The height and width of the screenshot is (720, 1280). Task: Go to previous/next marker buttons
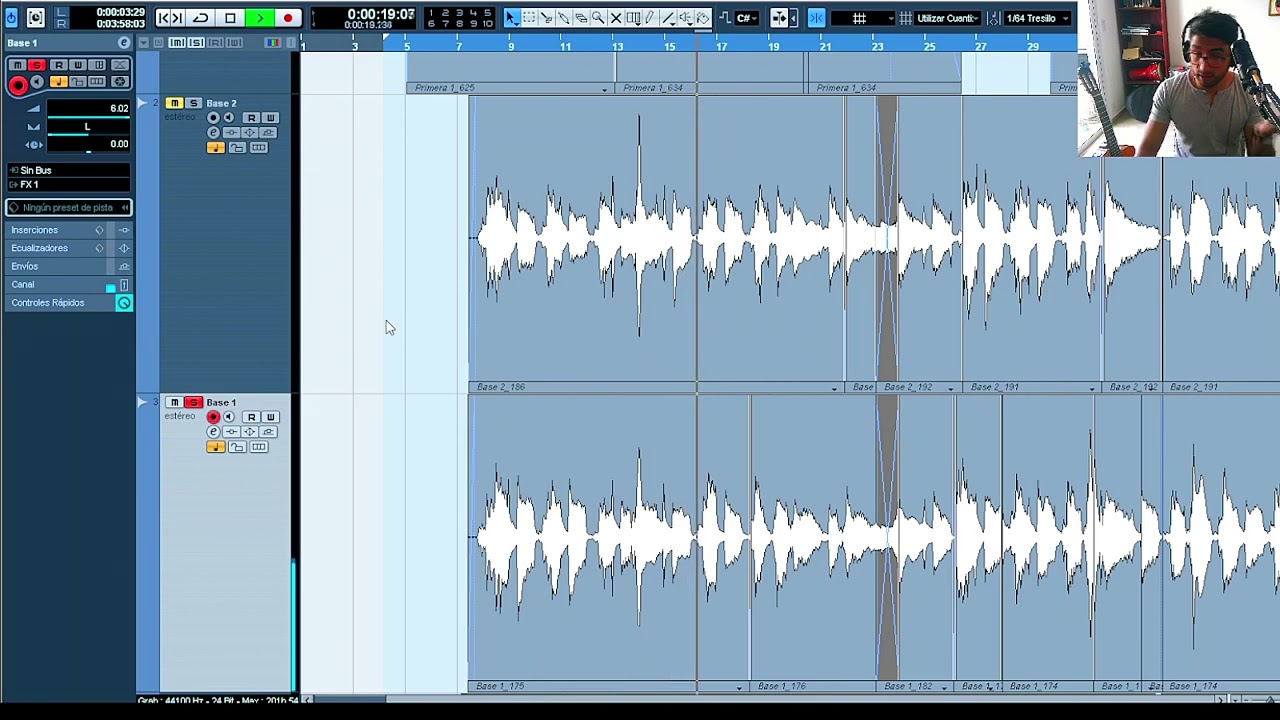tap(170, 18)
